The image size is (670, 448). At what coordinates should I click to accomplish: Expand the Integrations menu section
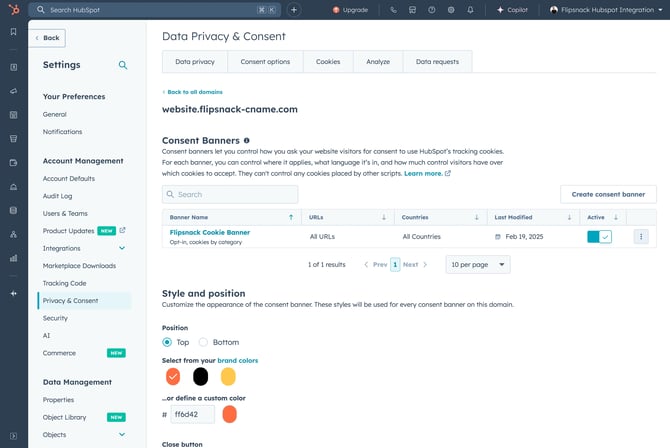[122, 248]
